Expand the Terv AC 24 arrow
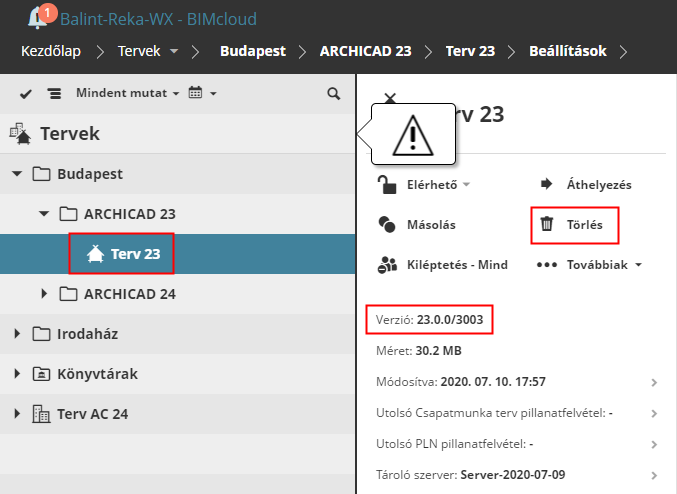The image size is (677, 494). [x=17, y=414]
